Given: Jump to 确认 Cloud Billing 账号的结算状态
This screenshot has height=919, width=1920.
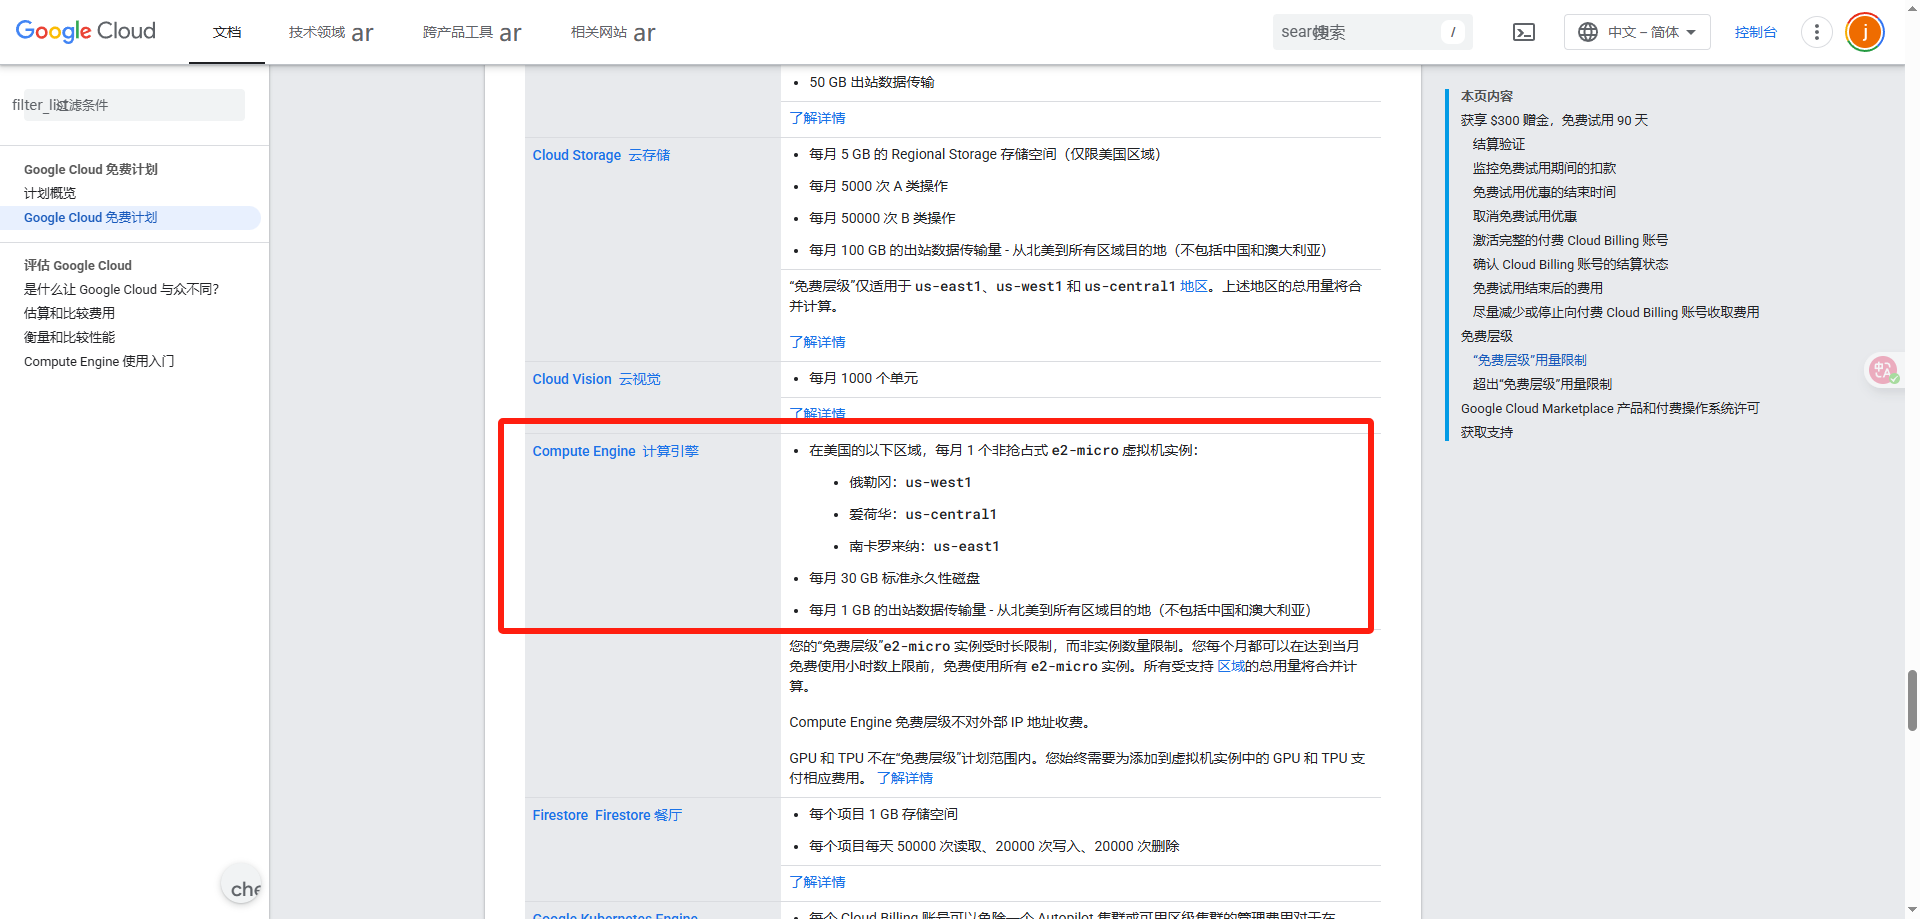Looking at the screenshot, I should pyautogui.click(x=1570, y=264).
